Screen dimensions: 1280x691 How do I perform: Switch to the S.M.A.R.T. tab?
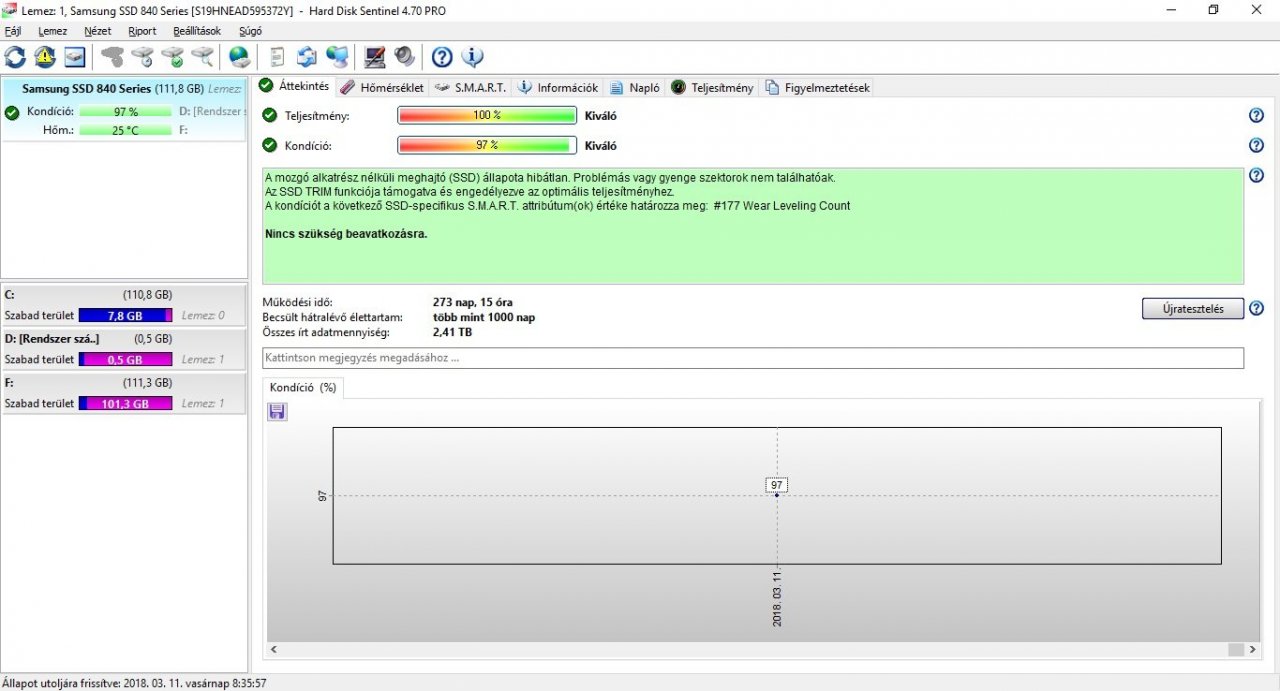pyautogui.click(x=470, y=87)
